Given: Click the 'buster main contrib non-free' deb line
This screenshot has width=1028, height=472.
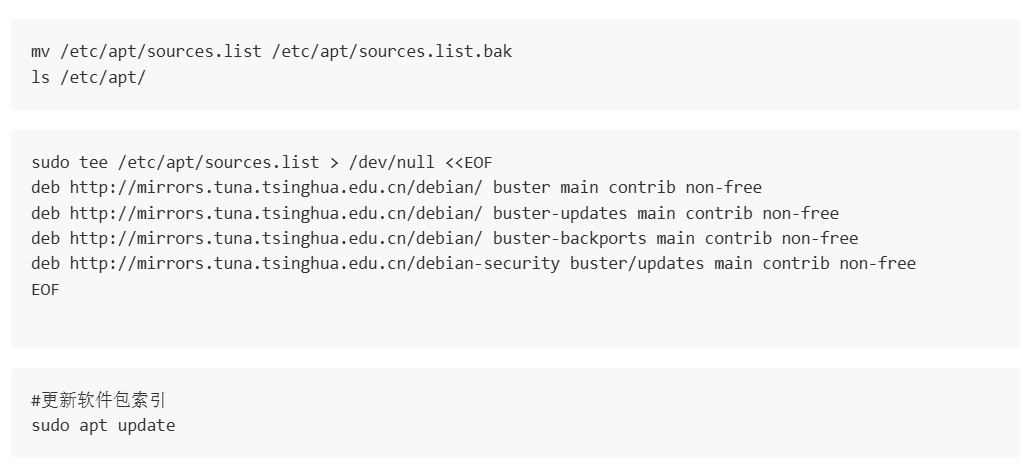Looking at the screenshot, I should (x=397, y=187).
